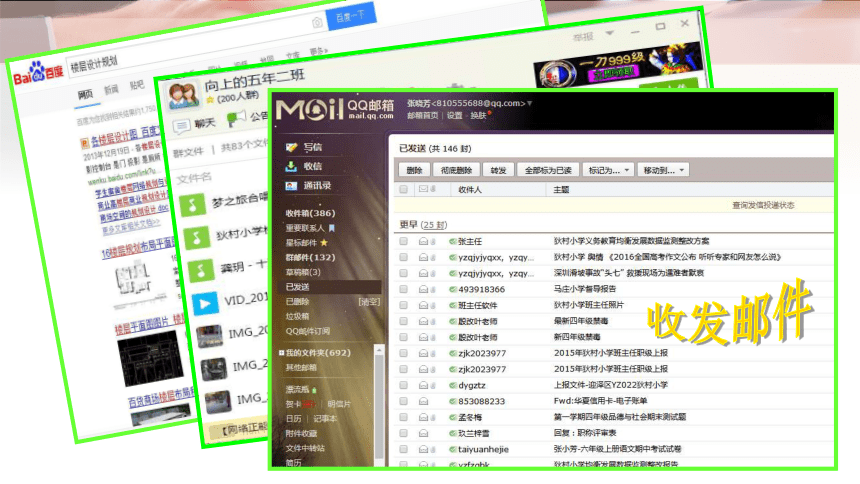
Task: Open contacts (通讯录) card icon
Action: (x=291, y=186)
